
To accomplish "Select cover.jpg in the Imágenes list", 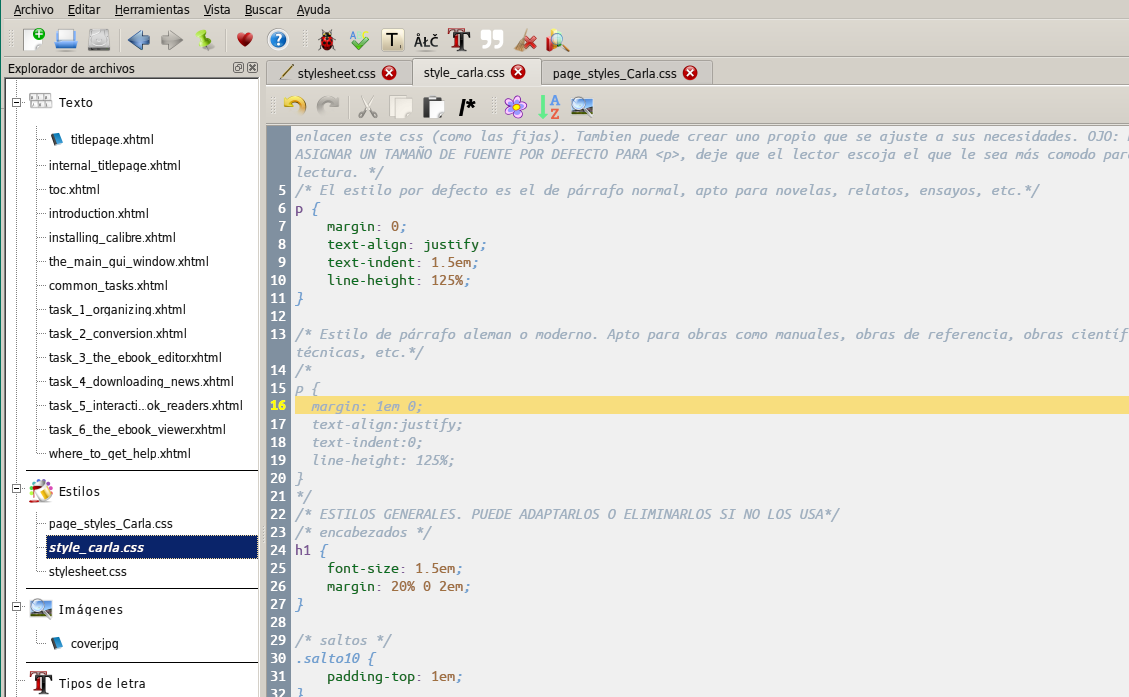I will [94, 643].
